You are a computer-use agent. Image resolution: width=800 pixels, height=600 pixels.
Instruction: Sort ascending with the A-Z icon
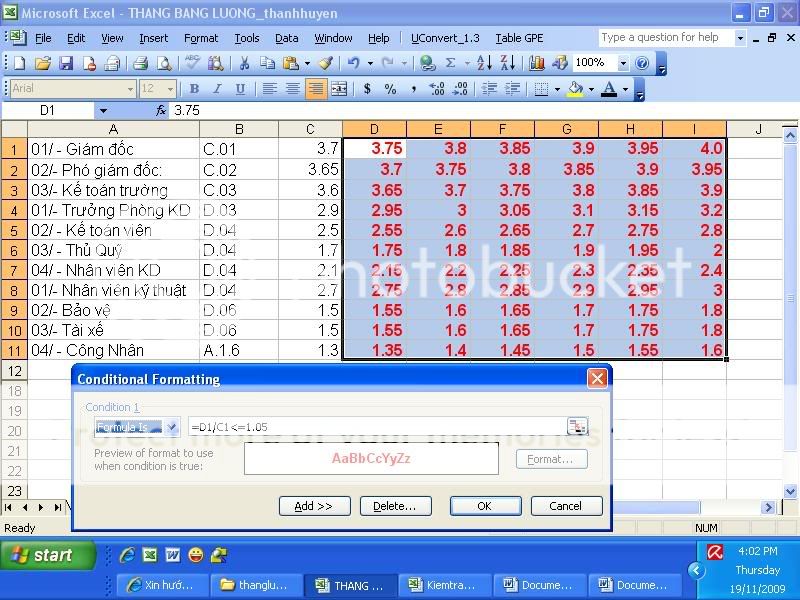pos(485,63)
